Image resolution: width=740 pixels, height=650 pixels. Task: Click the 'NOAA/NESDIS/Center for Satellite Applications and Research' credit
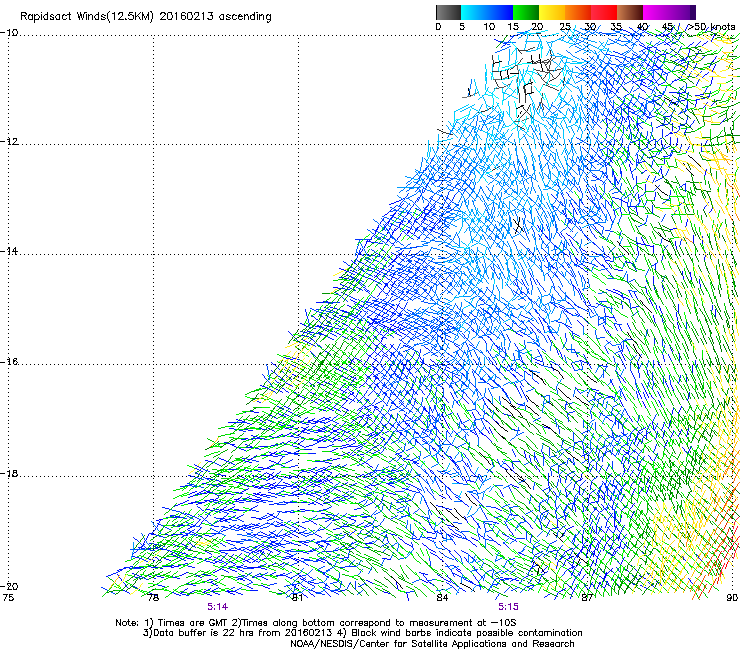(x=432, y=644)
